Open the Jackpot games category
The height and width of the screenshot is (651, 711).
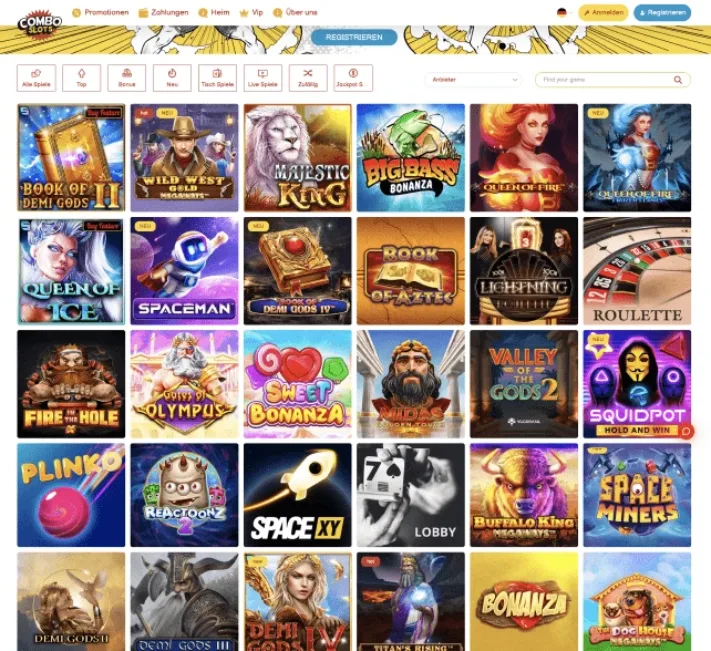pos(353,78)
